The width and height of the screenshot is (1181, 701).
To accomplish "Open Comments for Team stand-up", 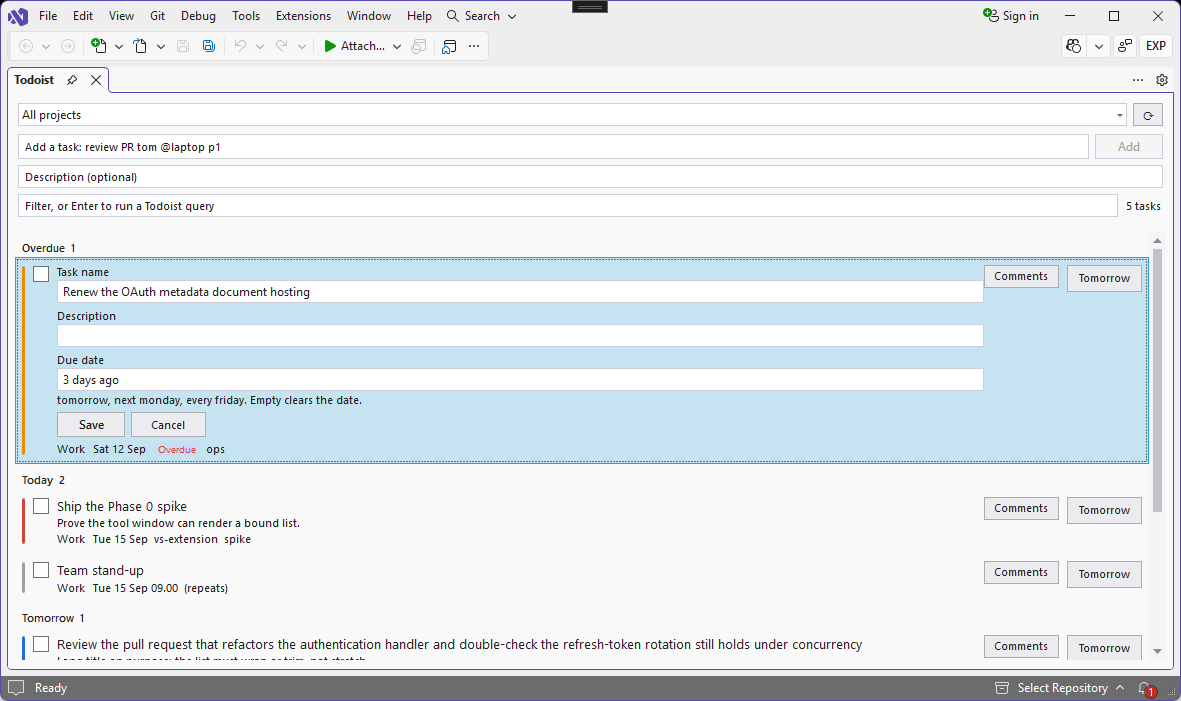I will (1021, 572).
